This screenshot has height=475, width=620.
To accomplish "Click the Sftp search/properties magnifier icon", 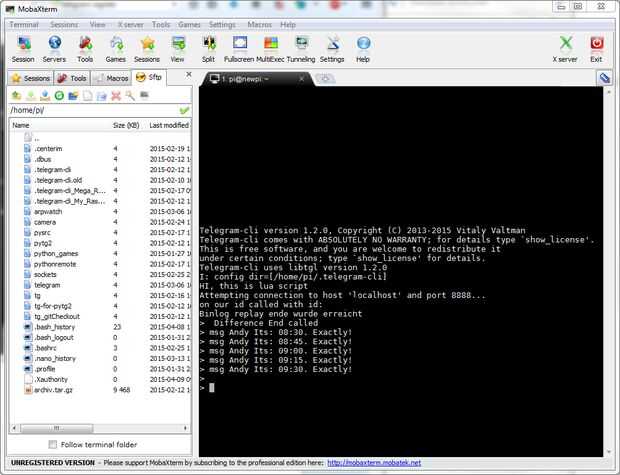I will click(x=130, y=95).
